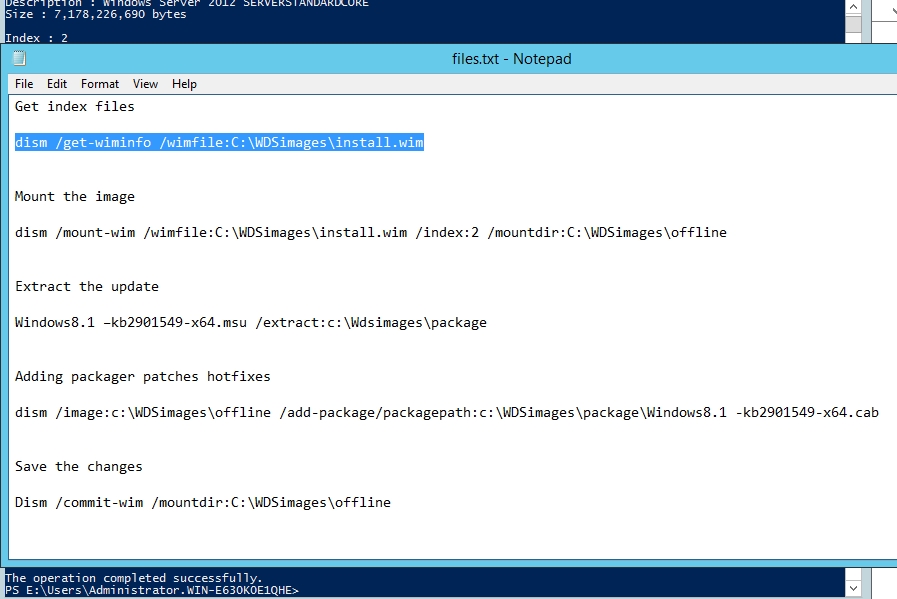
Task: Click the PowerShell prompt PS E:\Users\Administrator
Action: pyautogui.click(x=151, y=590)
